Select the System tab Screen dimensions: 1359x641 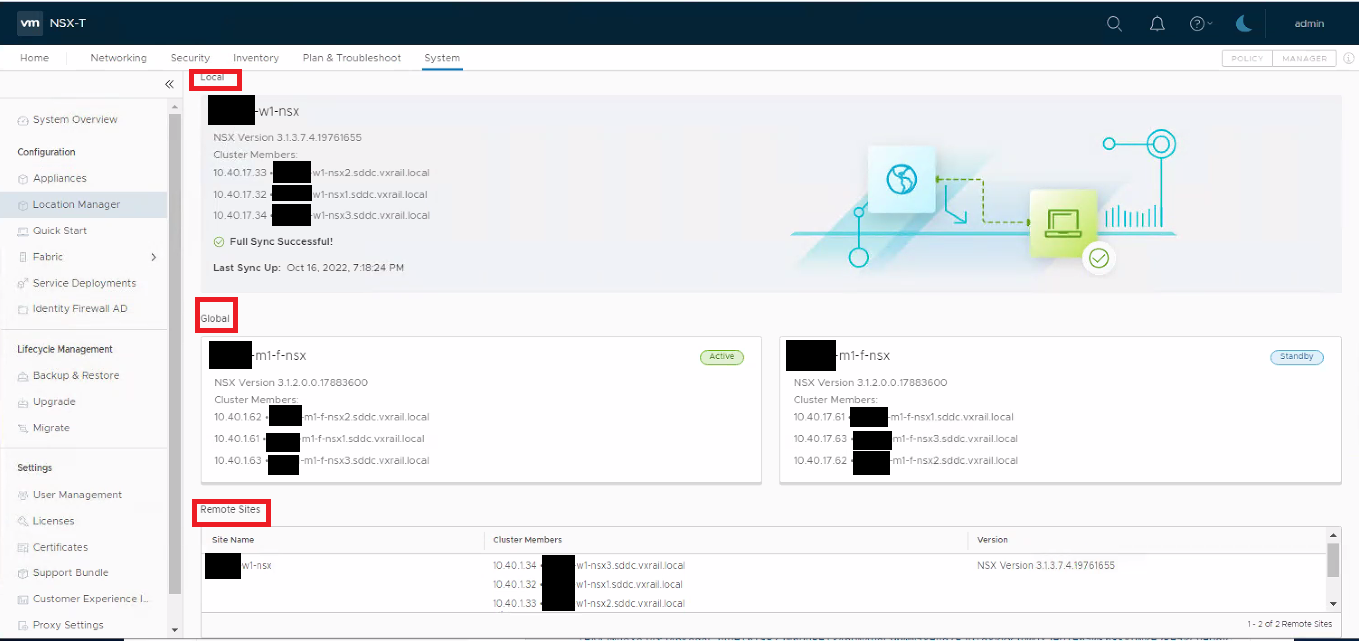442,58
